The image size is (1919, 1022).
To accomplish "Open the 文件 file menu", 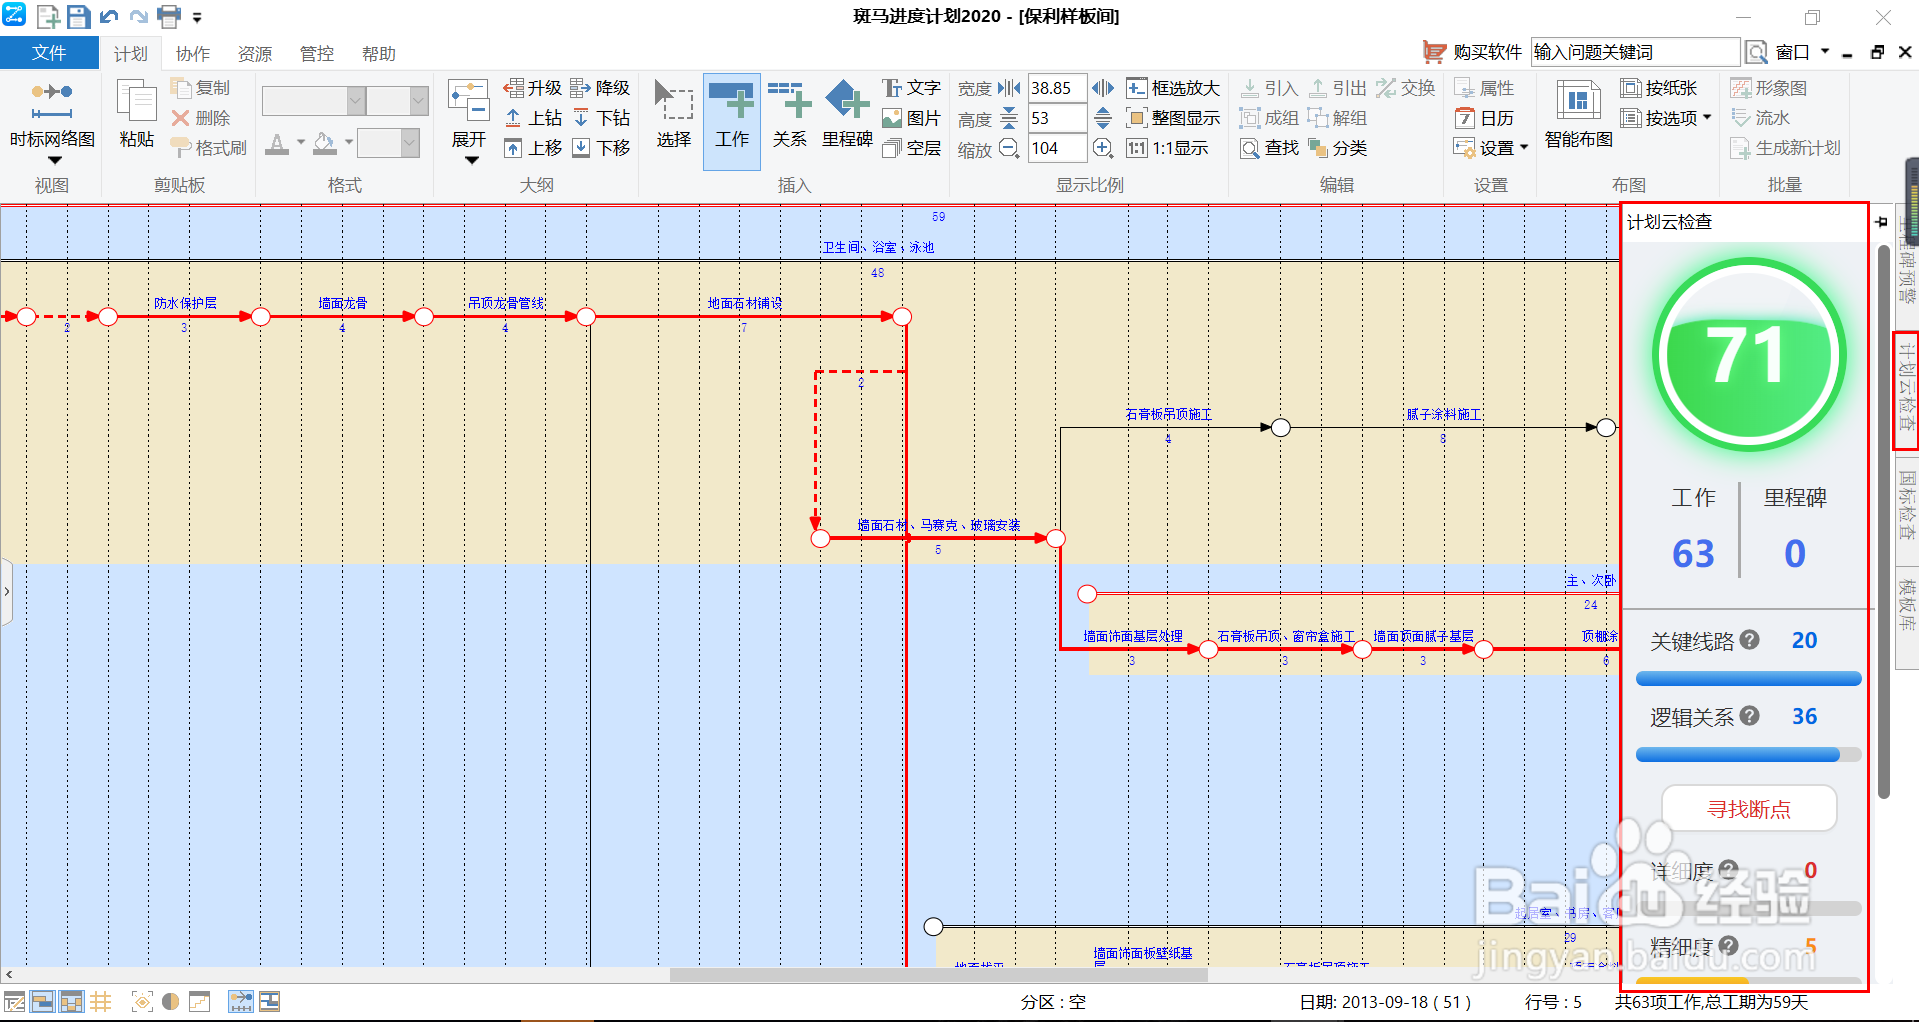I will 49,53.
